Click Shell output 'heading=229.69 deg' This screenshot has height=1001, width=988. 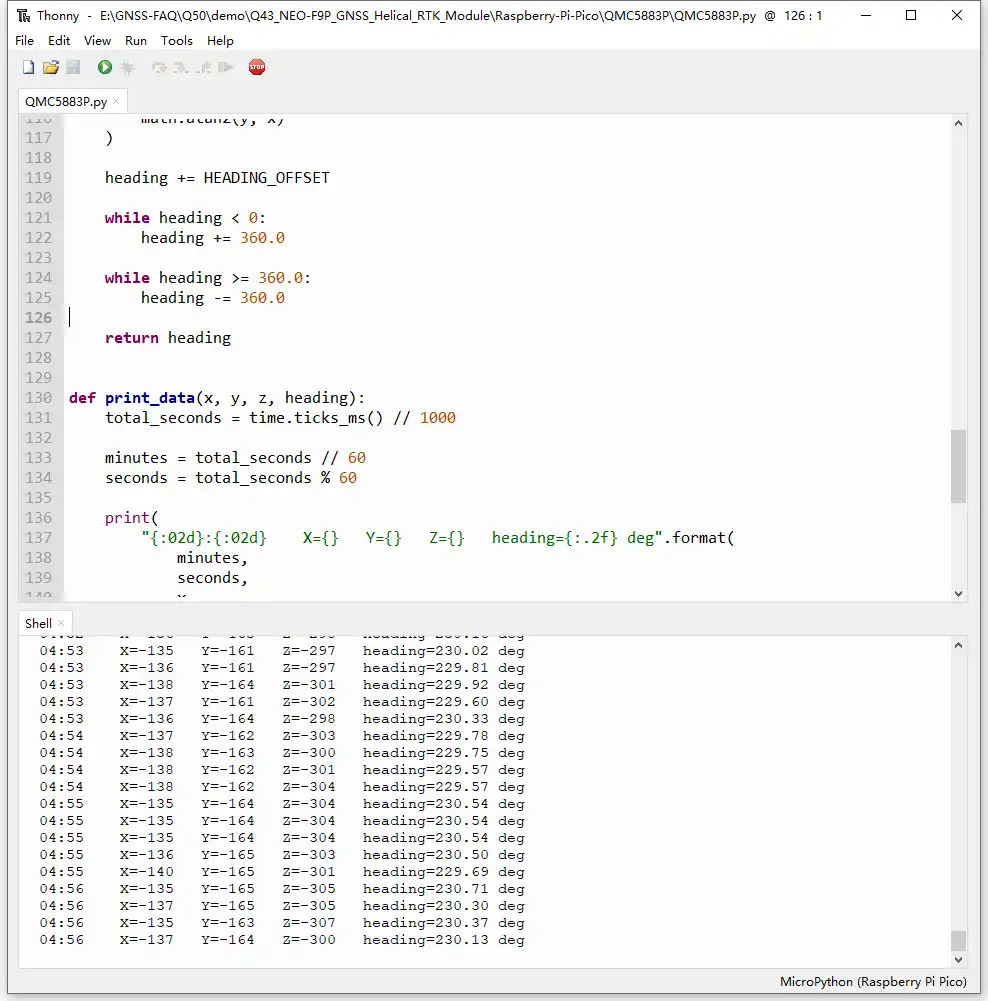tap(444, 871)
